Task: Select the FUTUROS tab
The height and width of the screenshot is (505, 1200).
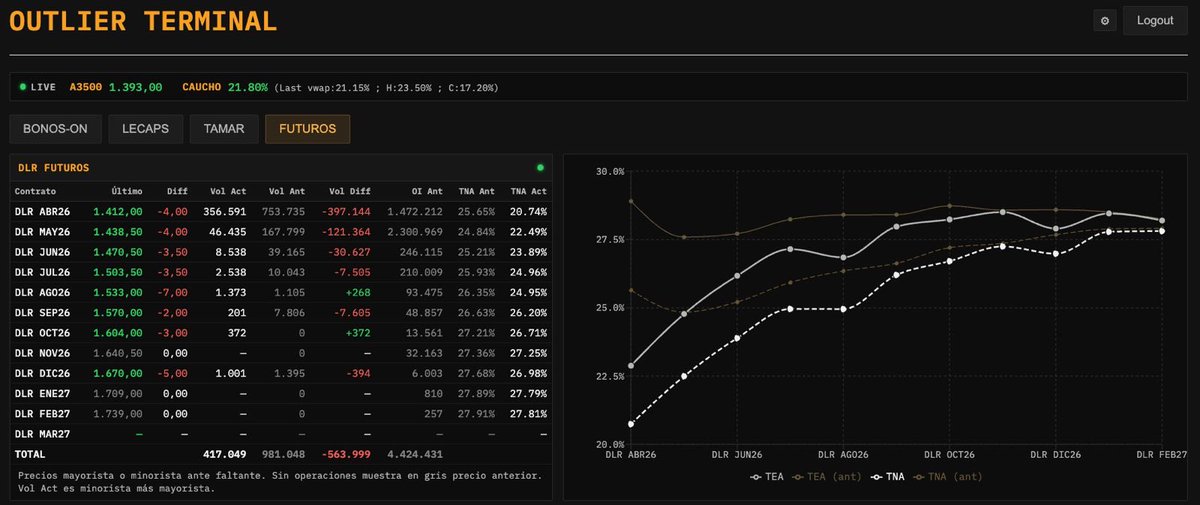Action: click(x=307, y=128)
